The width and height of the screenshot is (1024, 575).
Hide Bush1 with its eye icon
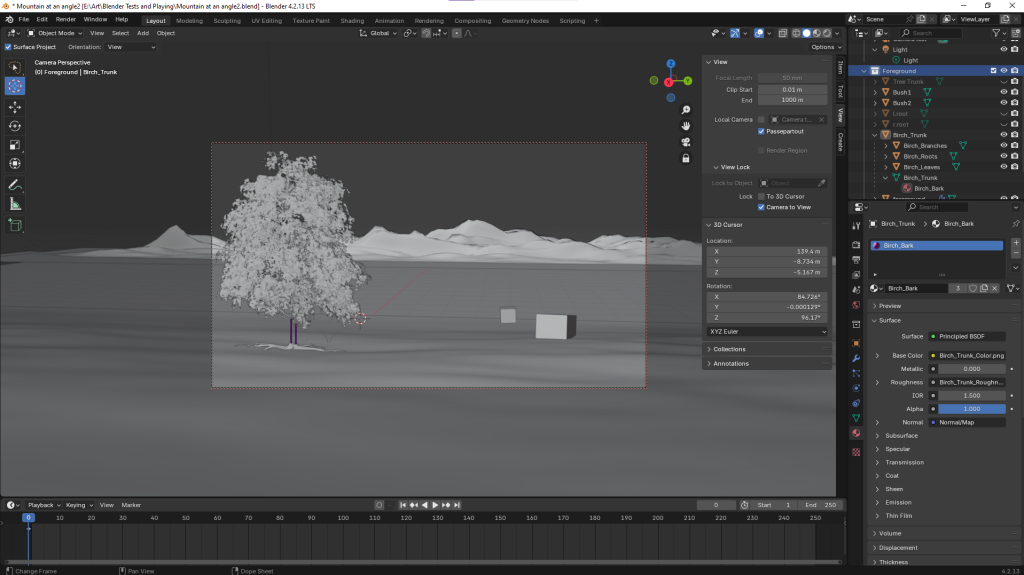(x=1004, y=92)
